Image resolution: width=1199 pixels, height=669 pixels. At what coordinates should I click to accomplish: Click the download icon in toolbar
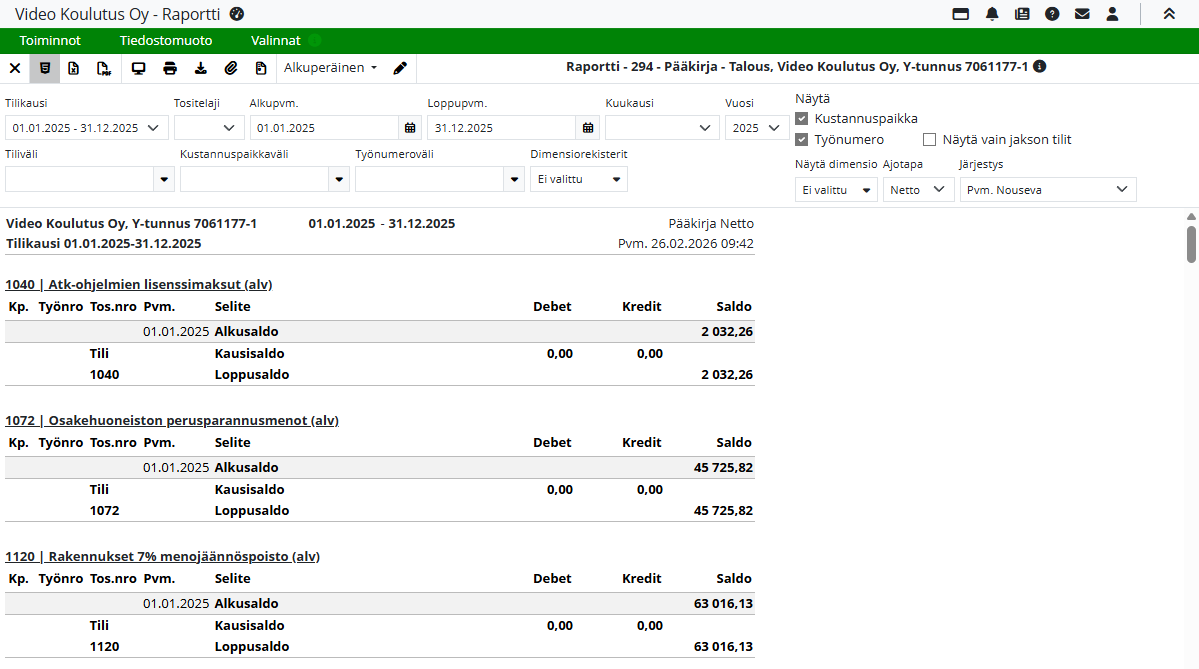click(200, 68)
